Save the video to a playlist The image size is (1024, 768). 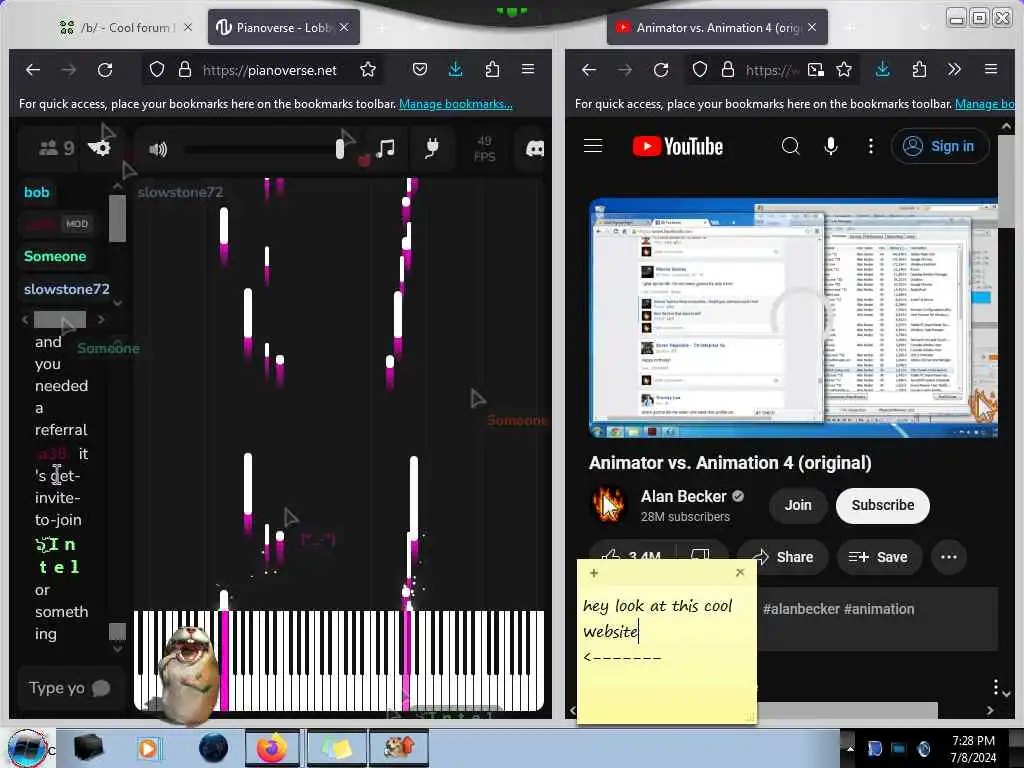878,557
